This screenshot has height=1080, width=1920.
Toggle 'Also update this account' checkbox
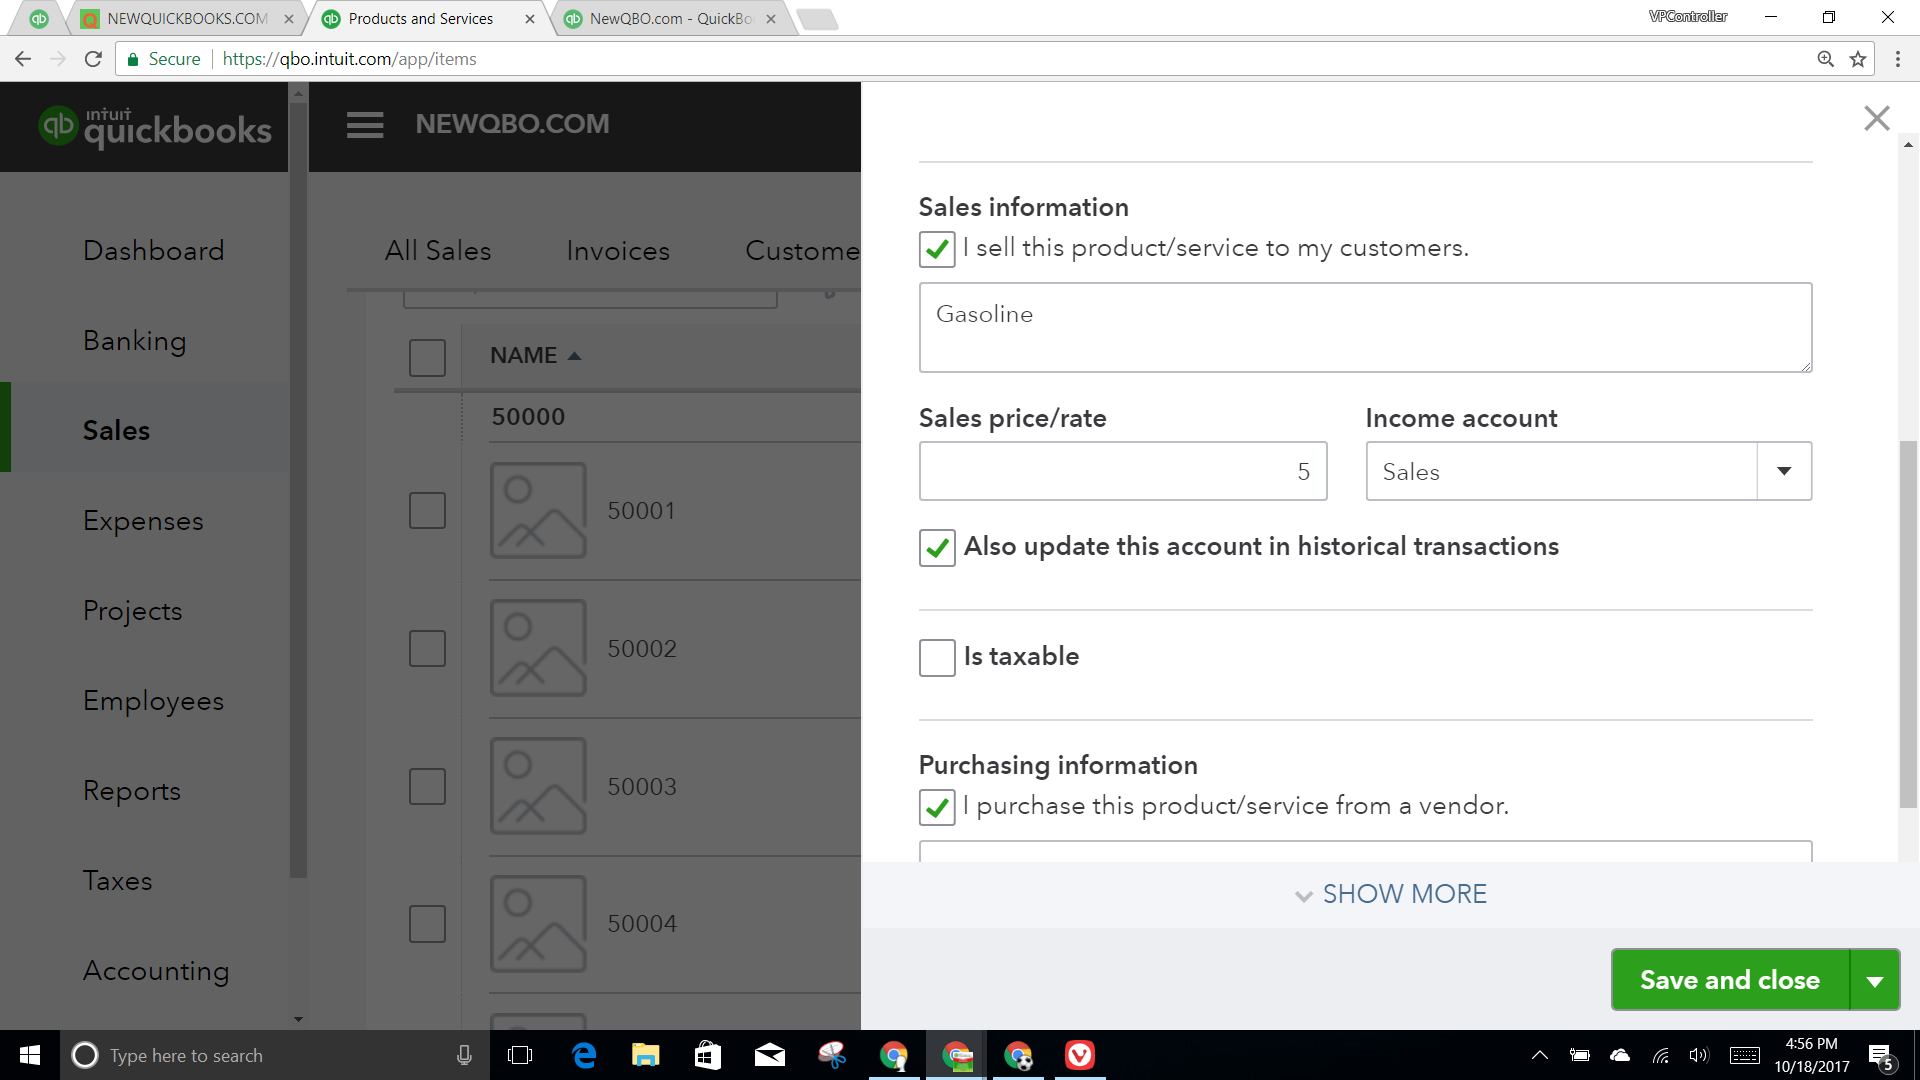tap(937, 548)
